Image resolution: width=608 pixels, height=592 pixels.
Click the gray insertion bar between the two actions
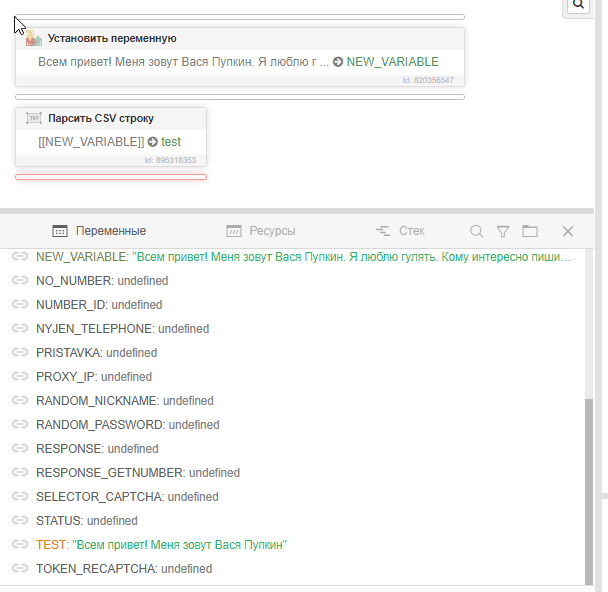240,97
